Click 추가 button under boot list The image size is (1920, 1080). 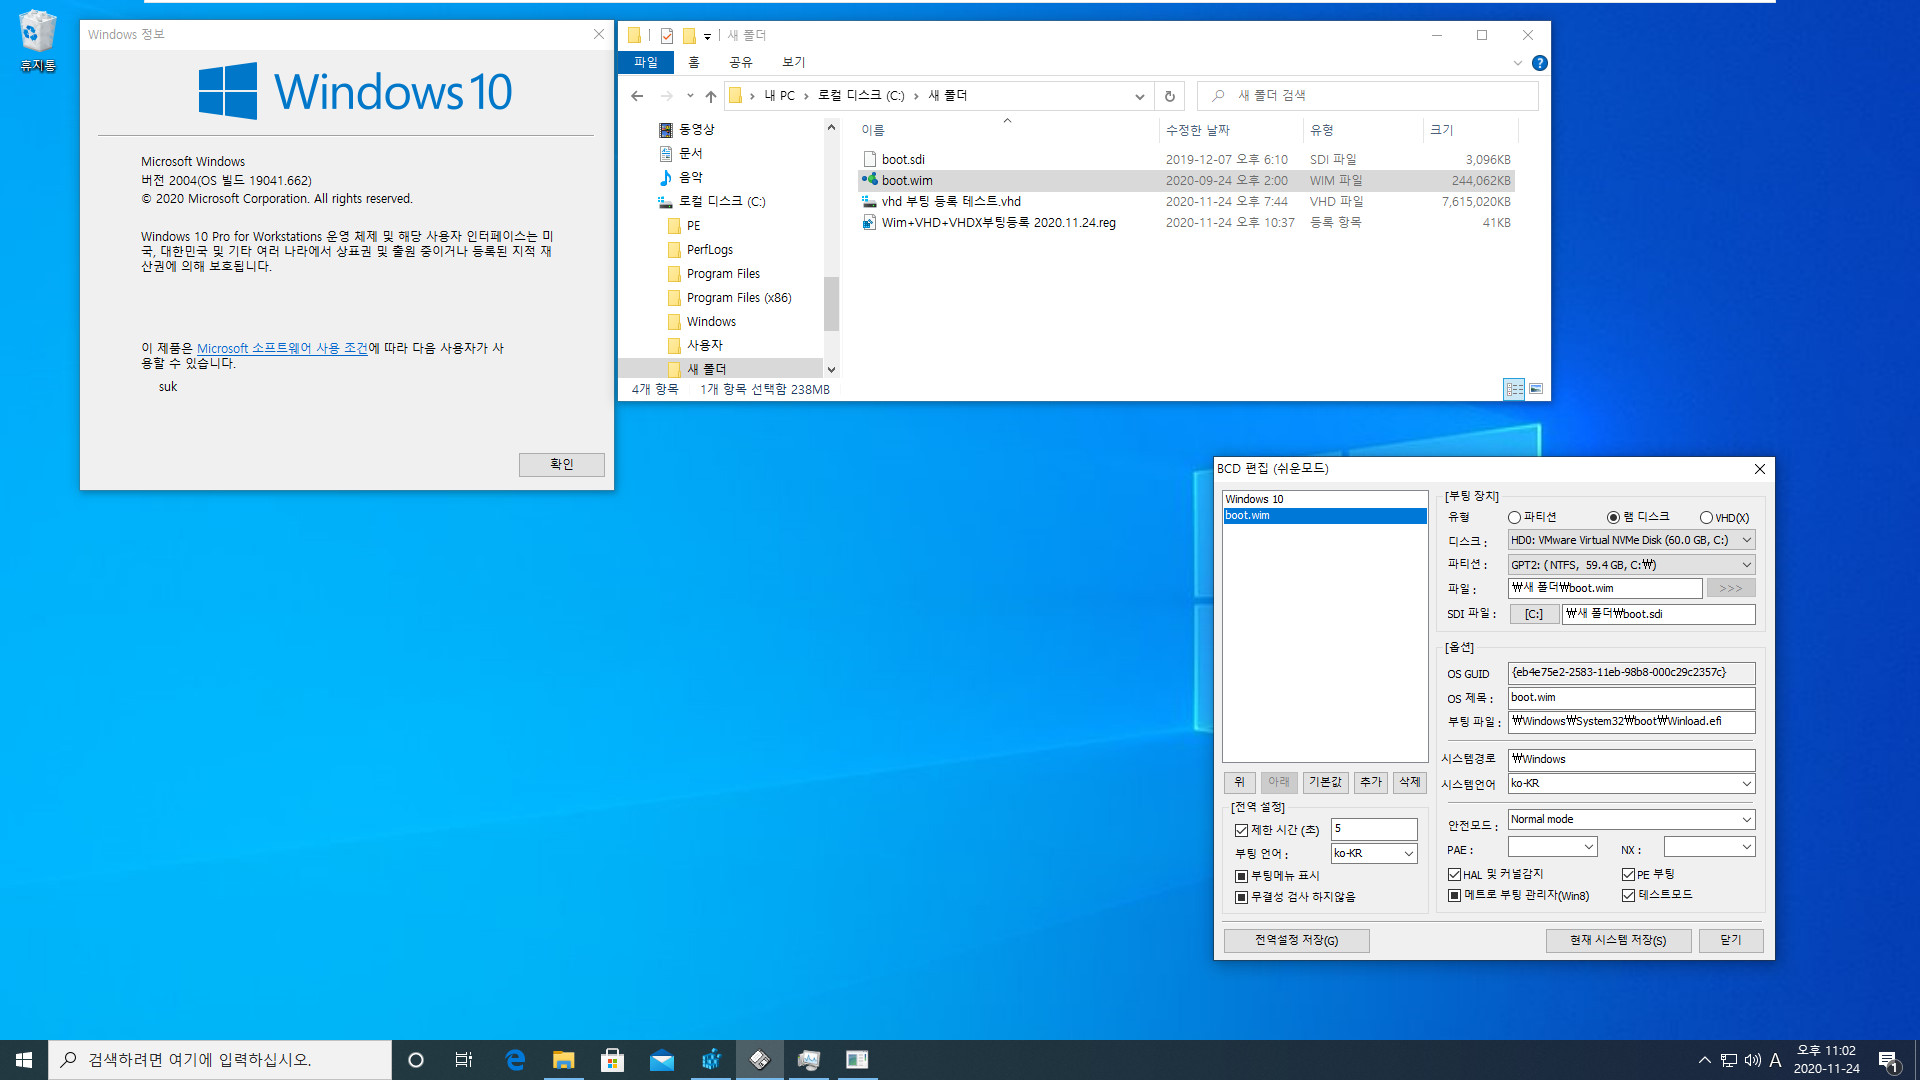(x=1370, y=783)
